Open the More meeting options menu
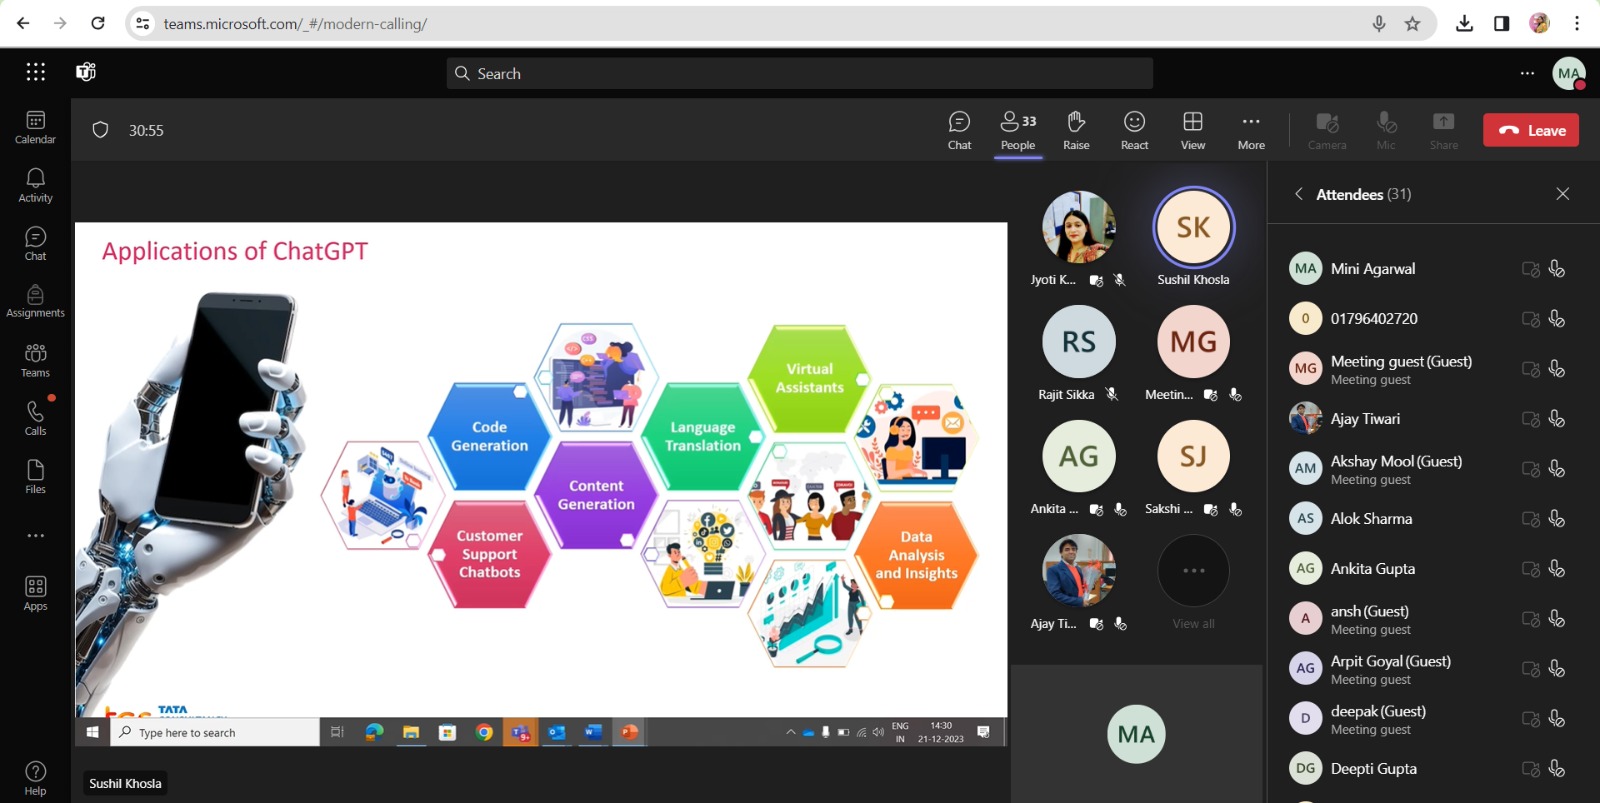The width and height of the screenshot is (1600, 803). (x=1251, y=131)
